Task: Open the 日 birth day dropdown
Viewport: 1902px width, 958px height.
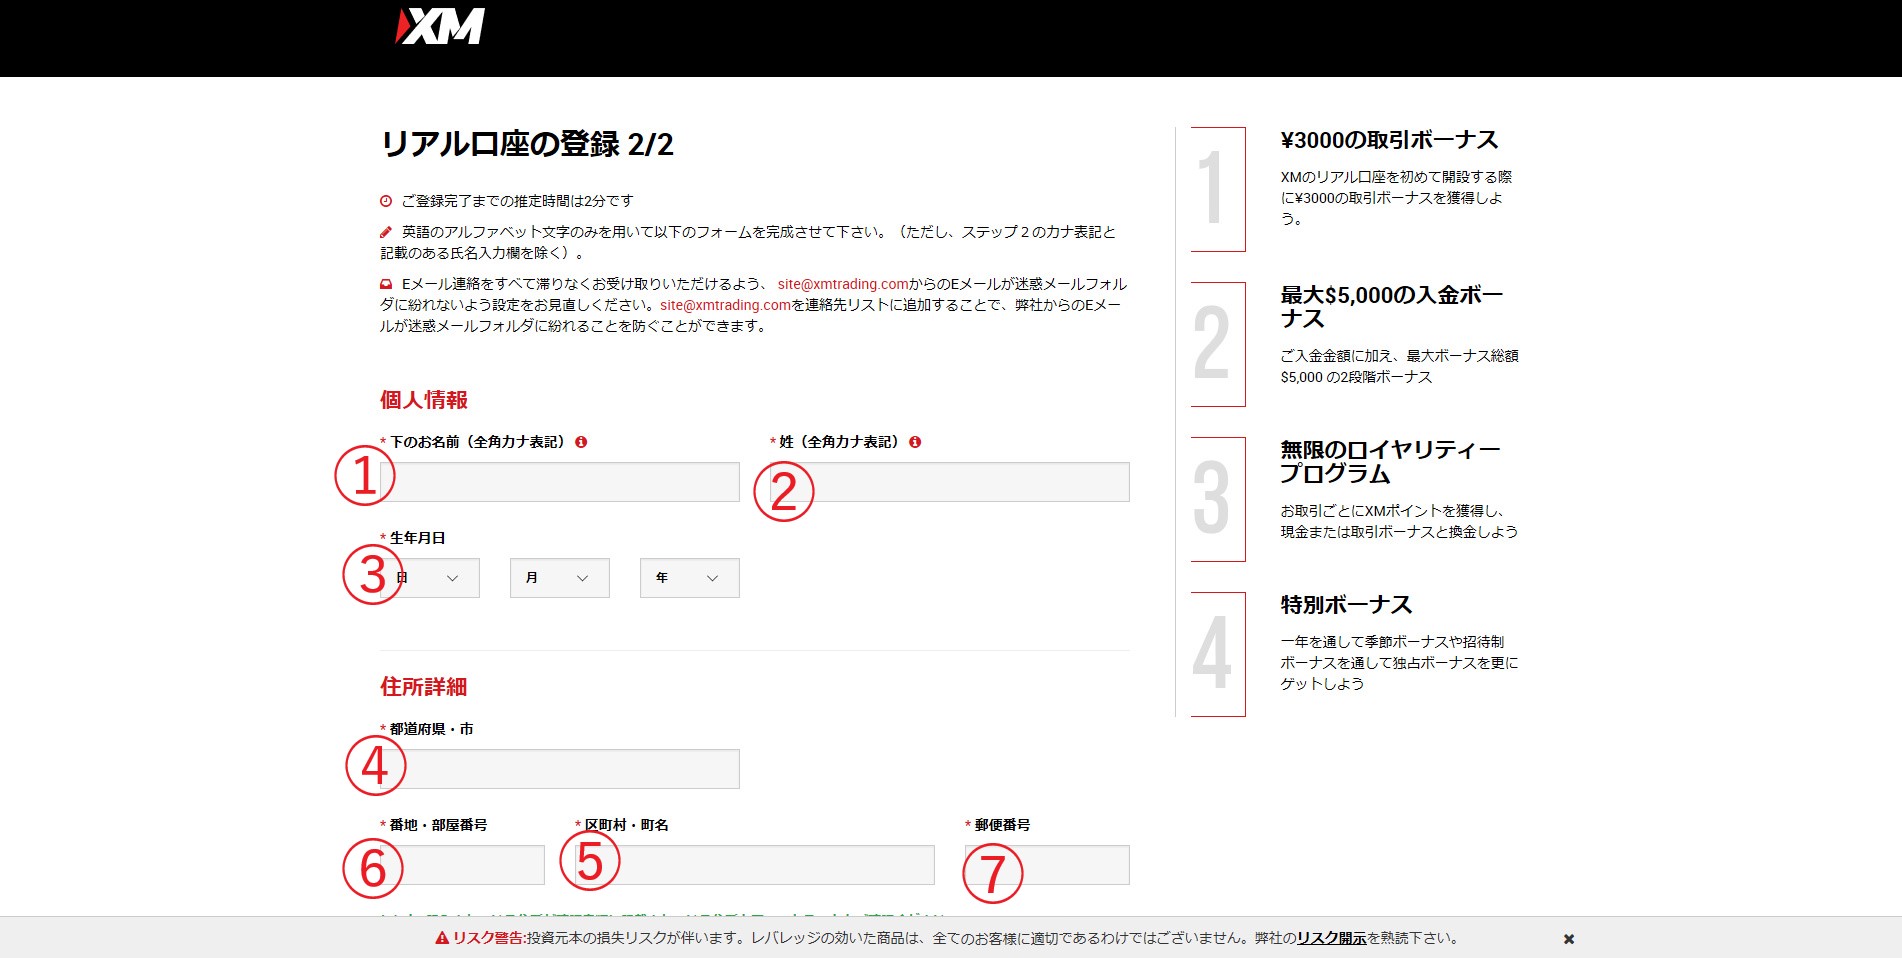Action: tap(430, 578)
